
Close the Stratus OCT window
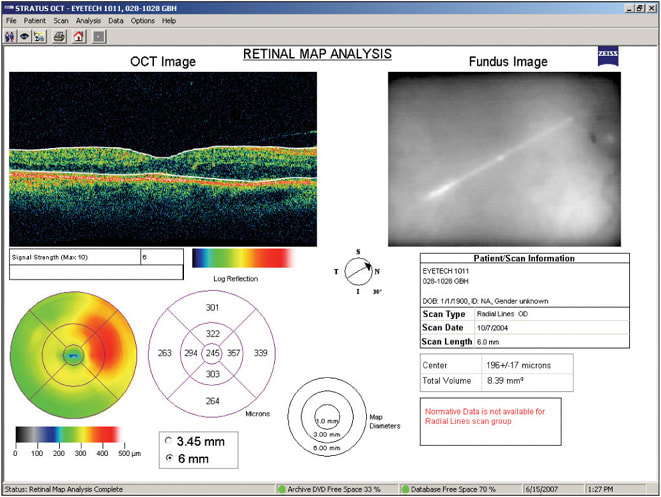click(651, 8)
